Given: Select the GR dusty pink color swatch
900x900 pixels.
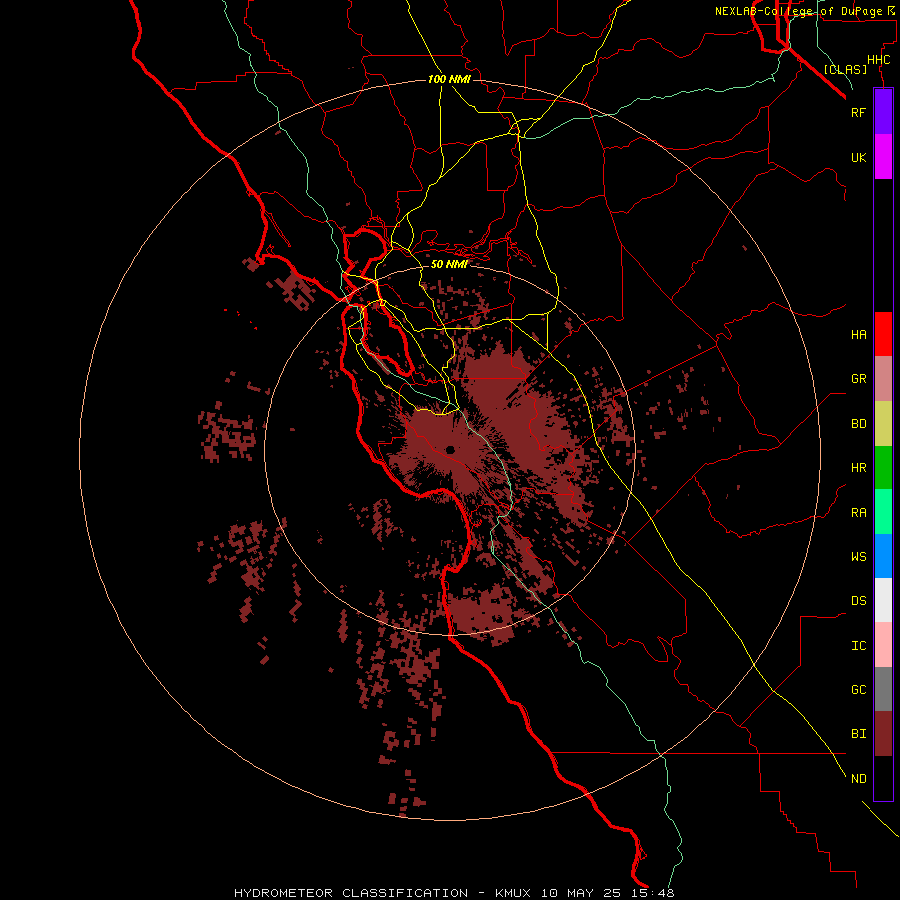Looking at the screenshot, I should pos(883,379).
